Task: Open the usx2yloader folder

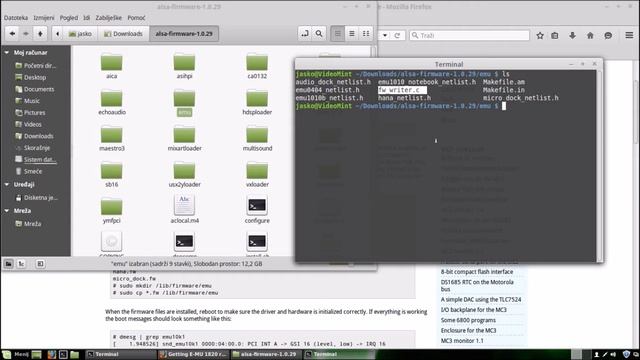Action: (x=184, y=174)
